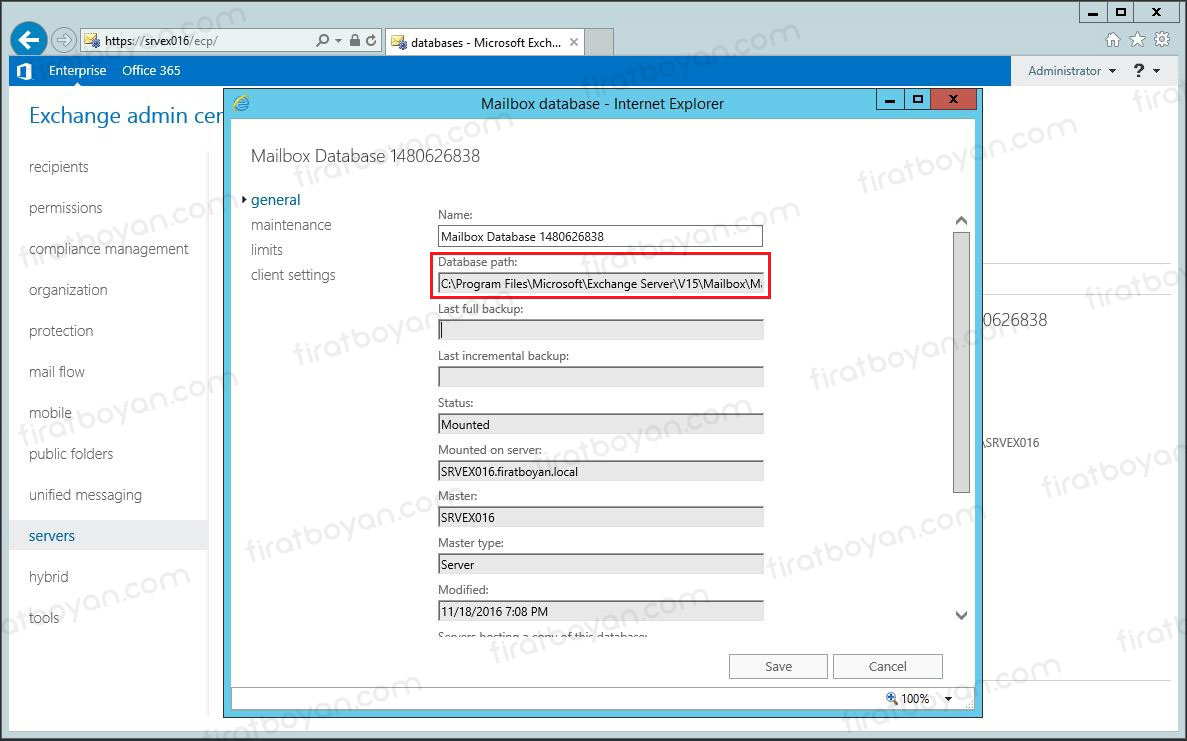
Task: Click the security lock icon in address bar
Action: coord(354,40)
